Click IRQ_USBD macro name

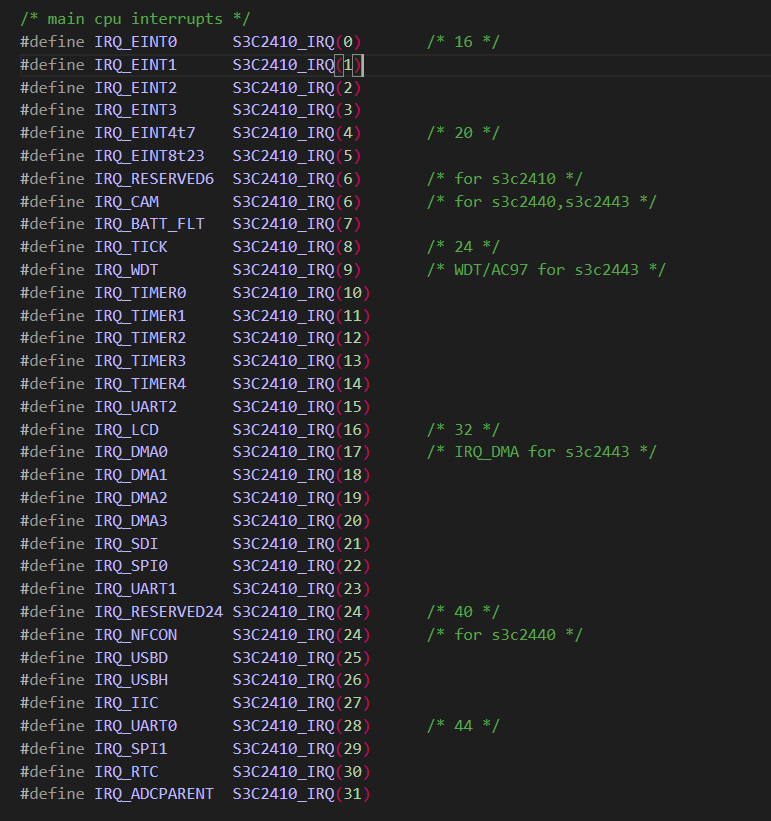(131, 658)
